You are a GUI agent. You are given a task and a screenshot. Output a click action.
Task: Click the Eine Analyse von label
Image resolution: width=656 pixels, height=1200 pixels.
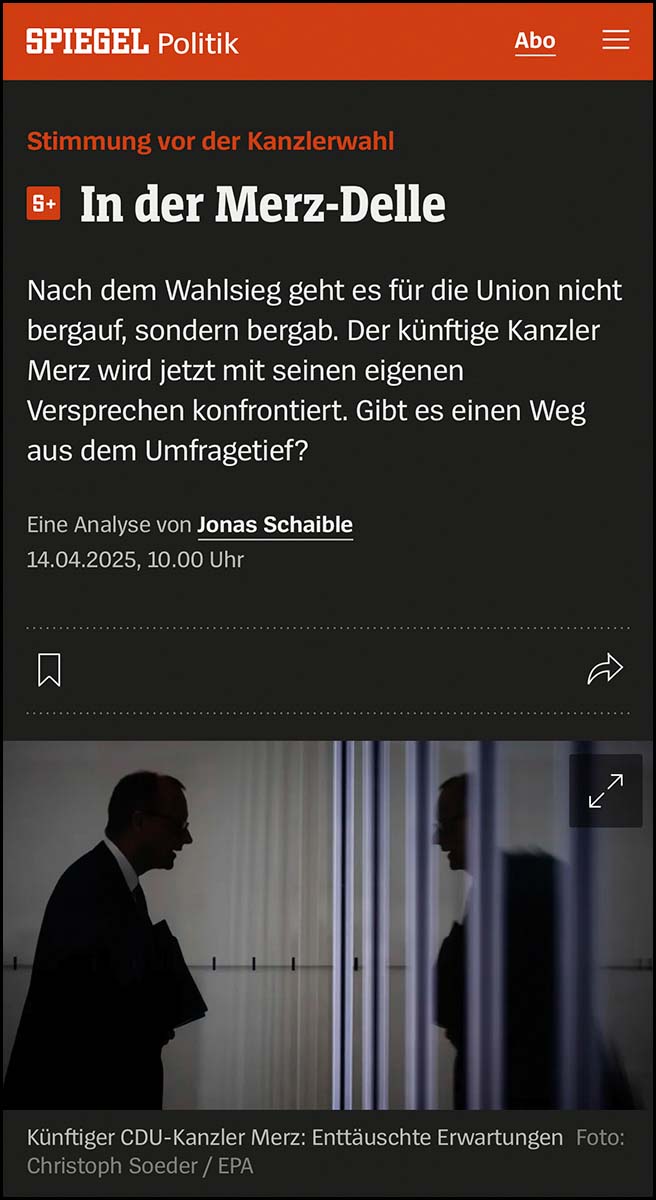(109, 525)
